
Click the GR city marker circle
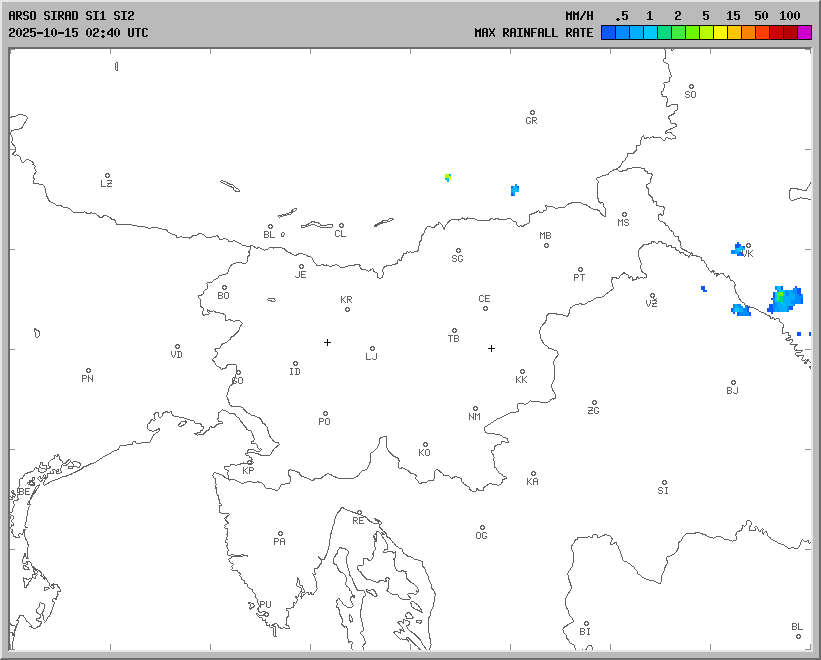(532, 113)
